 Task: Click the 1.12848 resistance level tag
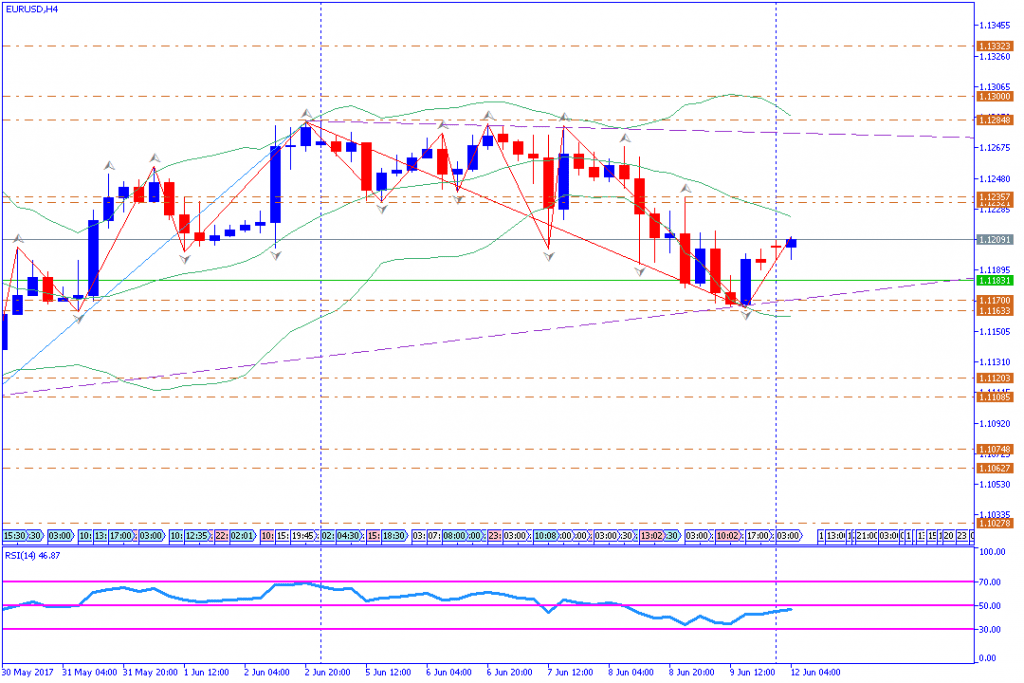995,120
